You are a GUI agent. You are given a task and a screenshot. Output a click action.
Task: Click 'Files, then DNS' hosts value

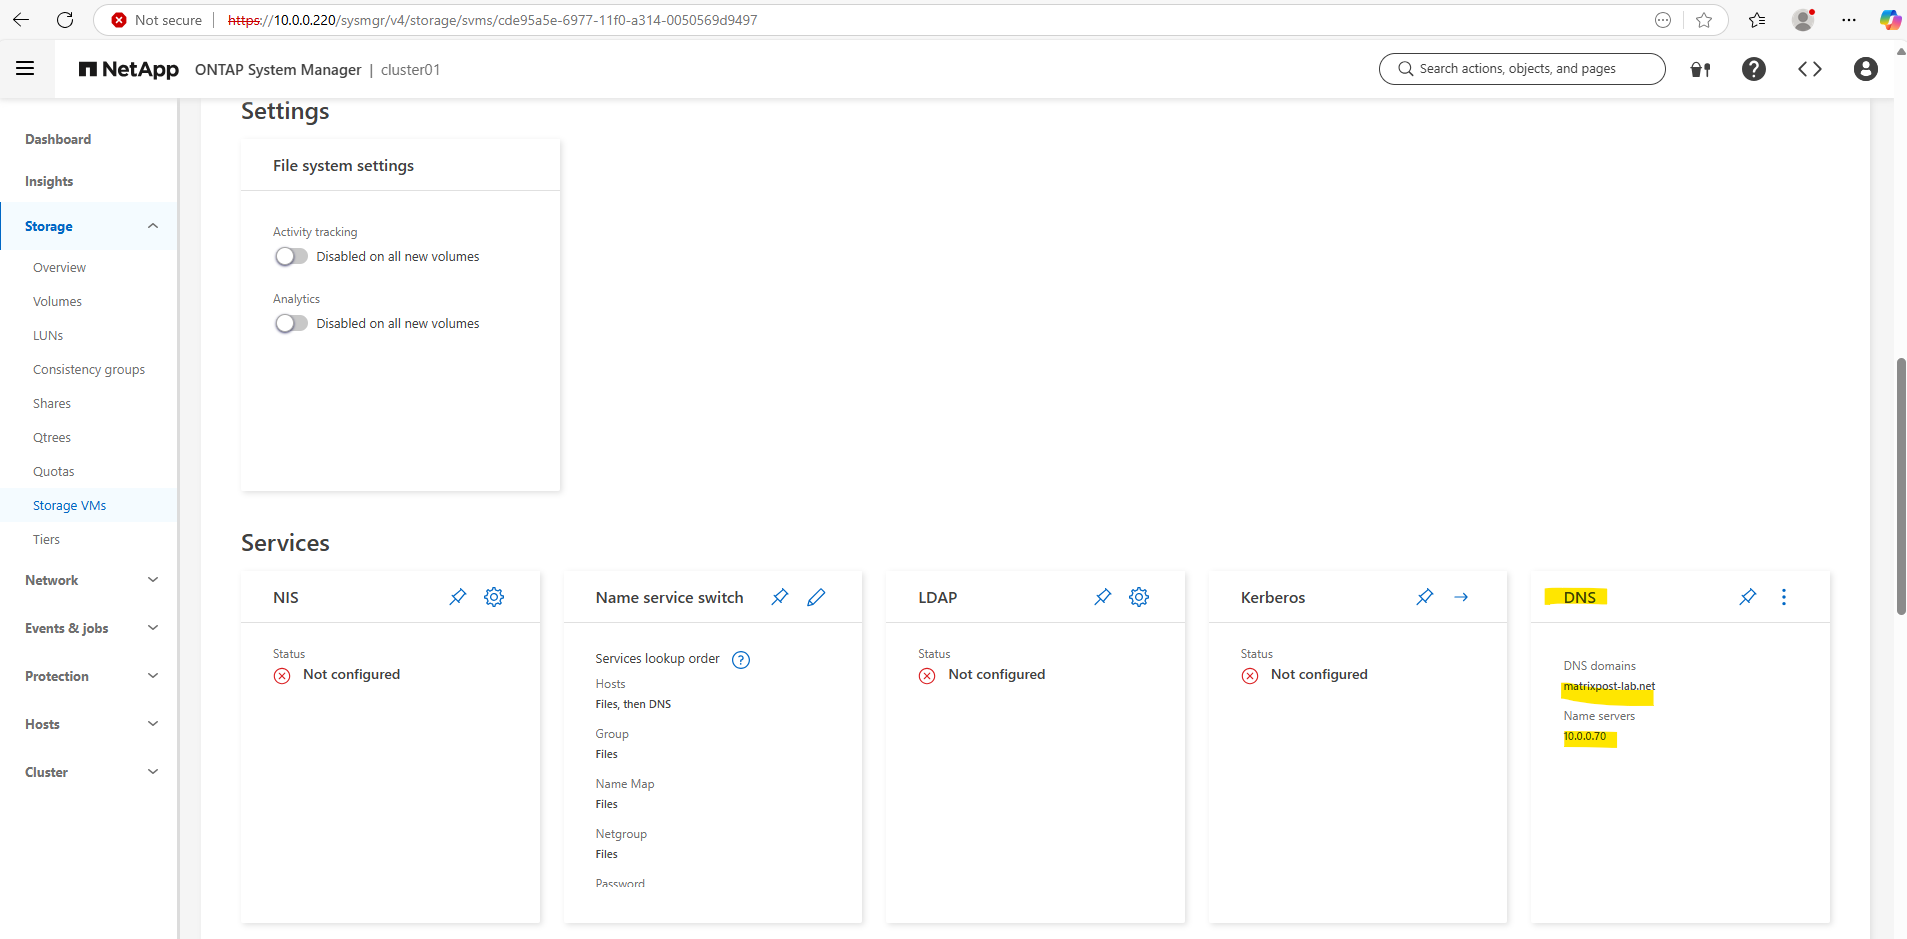pyautogui.click(x=633, y=705)
